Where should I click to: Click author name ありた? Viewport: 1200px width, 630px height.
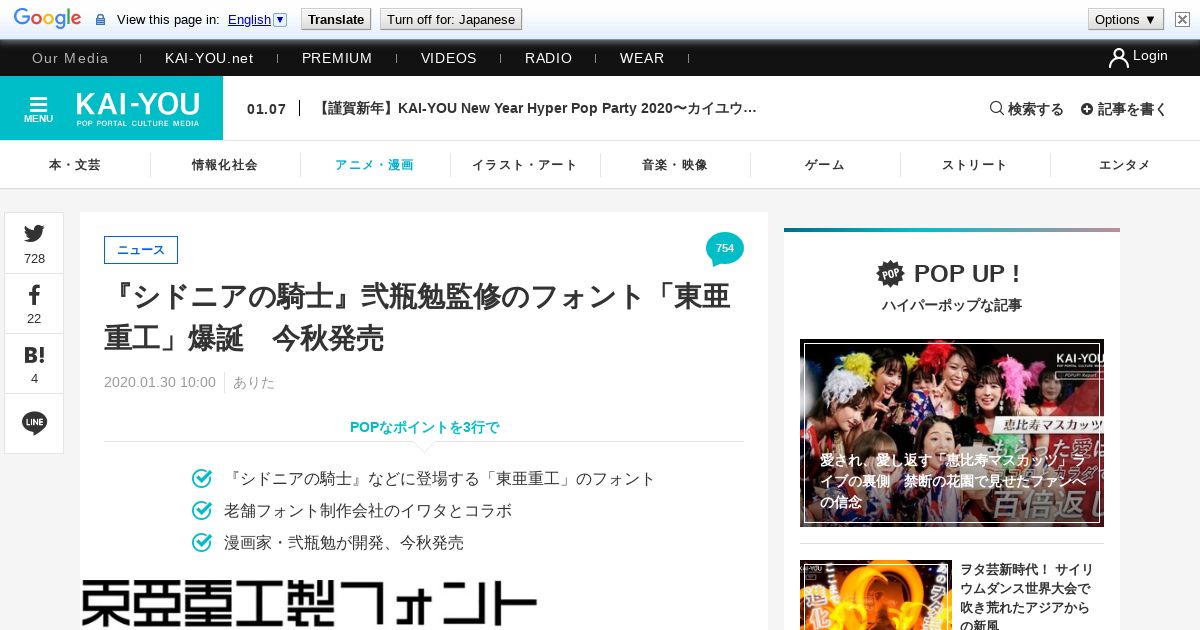[254, 382]
